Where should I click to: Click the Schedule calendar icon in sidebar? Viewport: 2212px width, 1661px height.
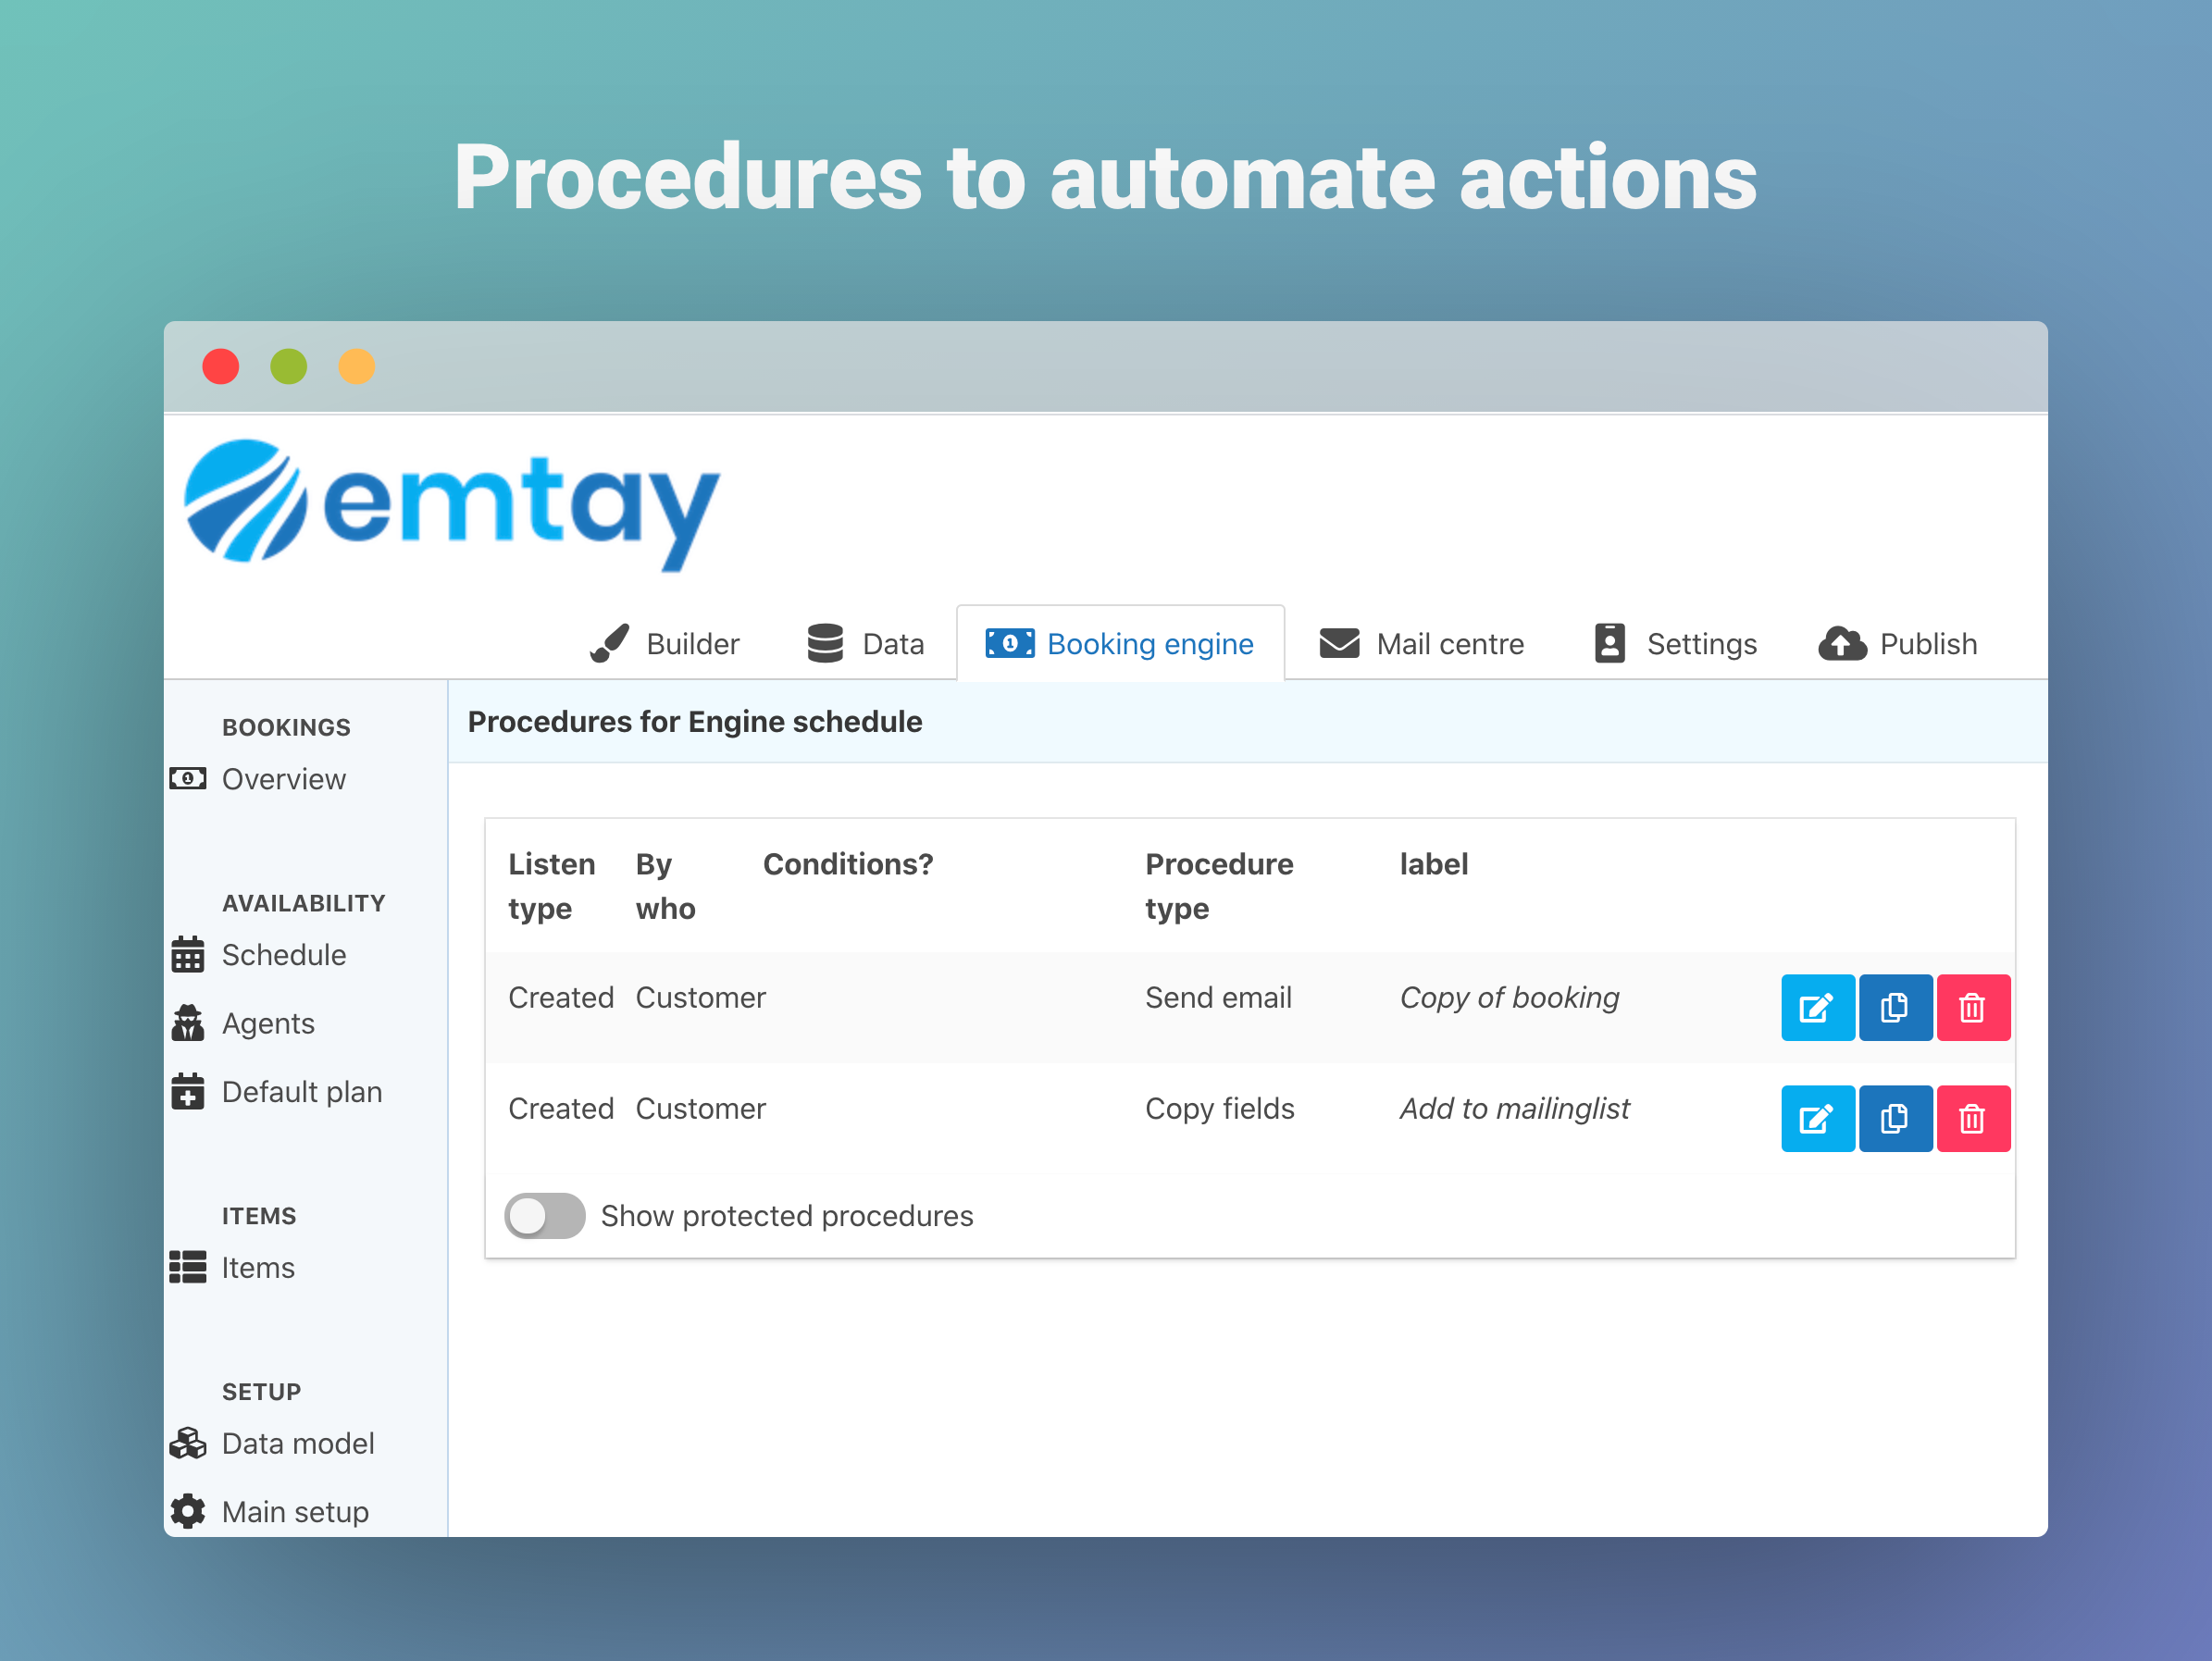[188, 955]
